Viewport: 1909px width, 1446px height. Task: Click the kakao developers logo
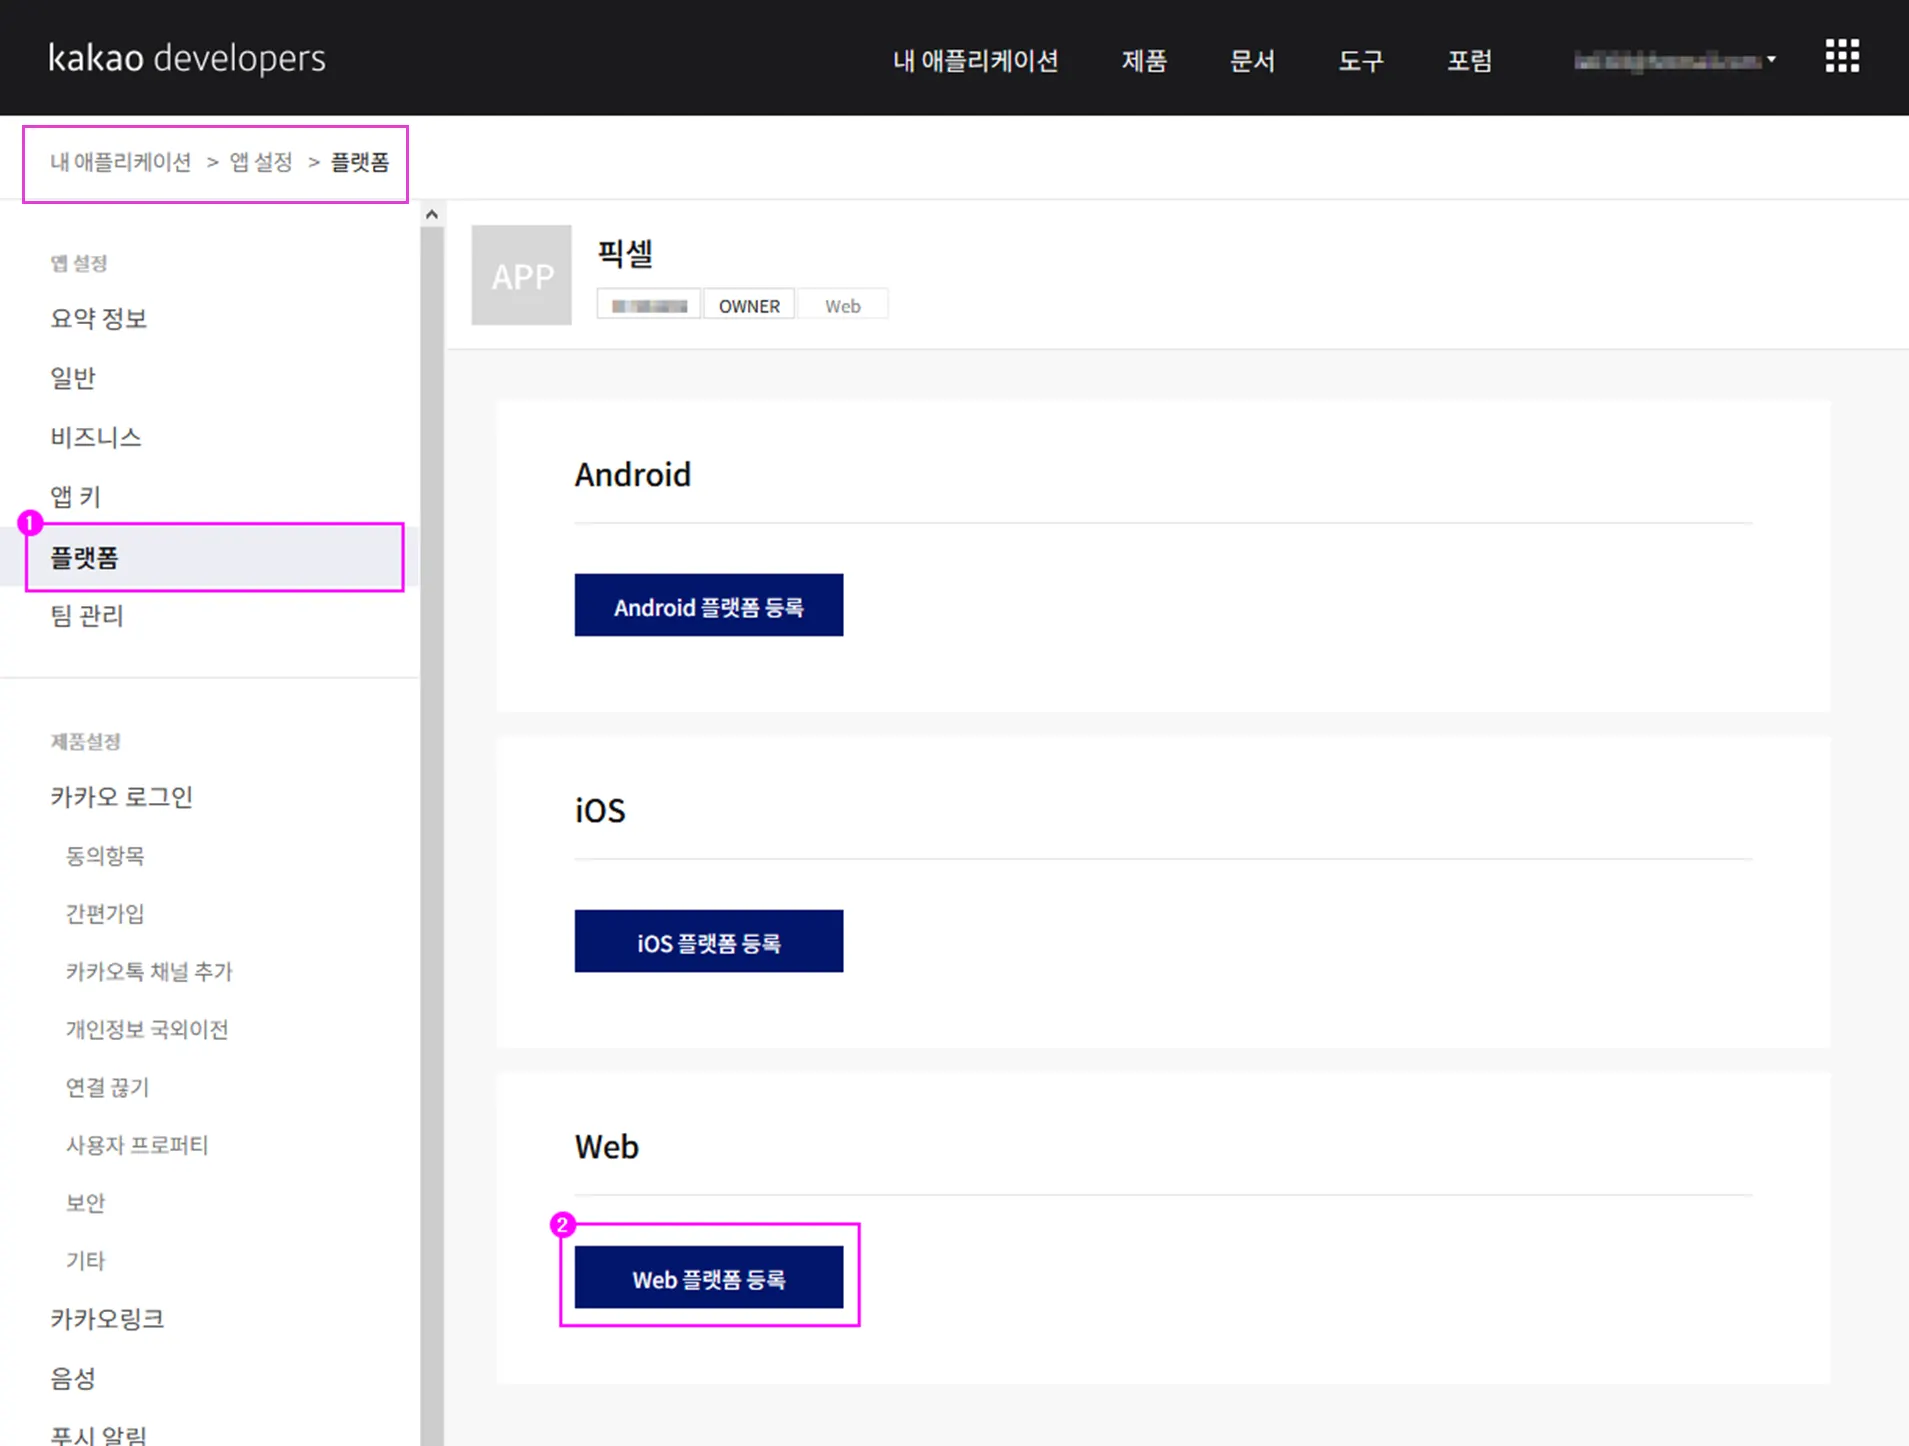point(187,58)
